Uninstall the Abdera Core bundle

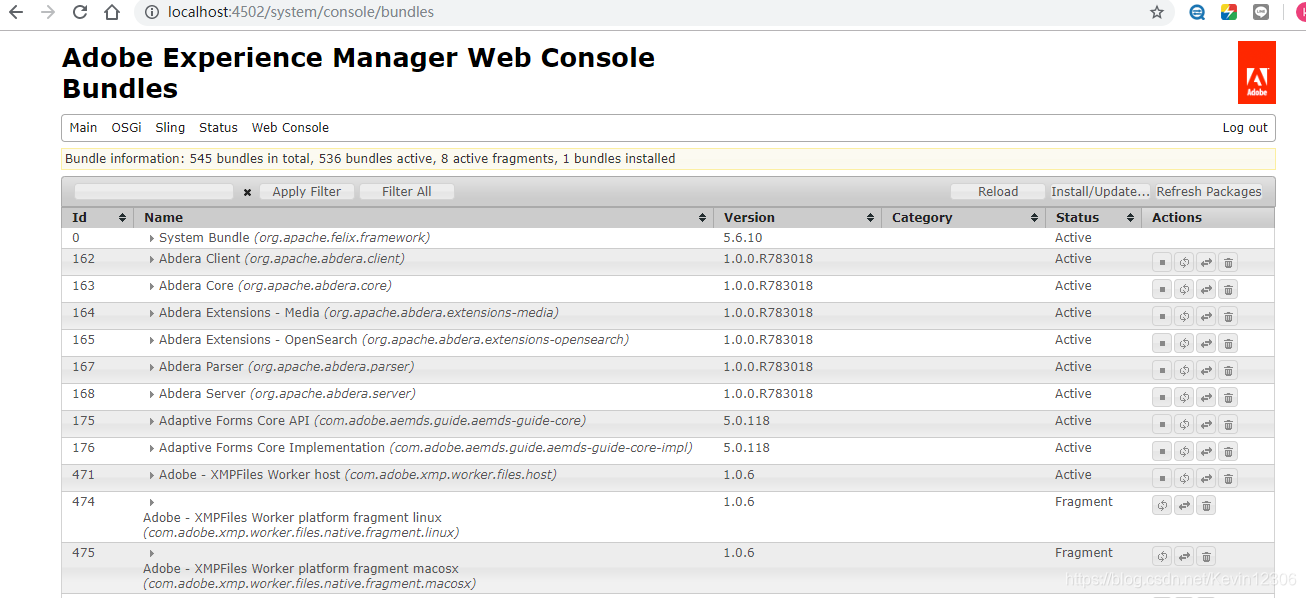[x=1229, y=289]
